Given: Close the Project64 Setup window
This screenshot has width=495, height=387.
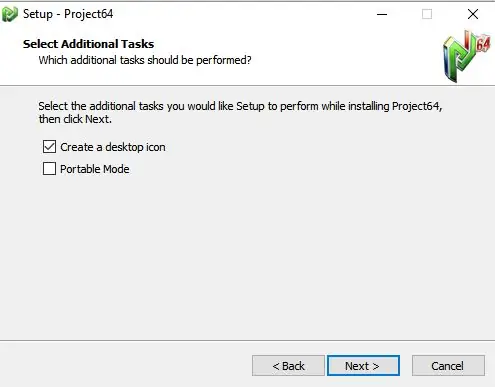Looking at the screenshot, I should pyautogui.click(x=473, y=14).
